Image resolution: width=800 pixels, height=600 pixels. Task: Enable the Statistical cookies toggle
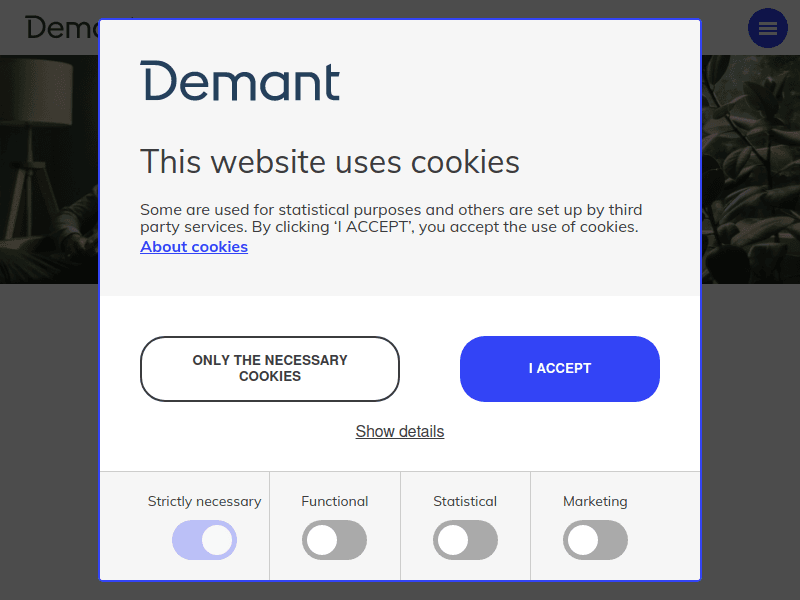[x=465, y=540]
